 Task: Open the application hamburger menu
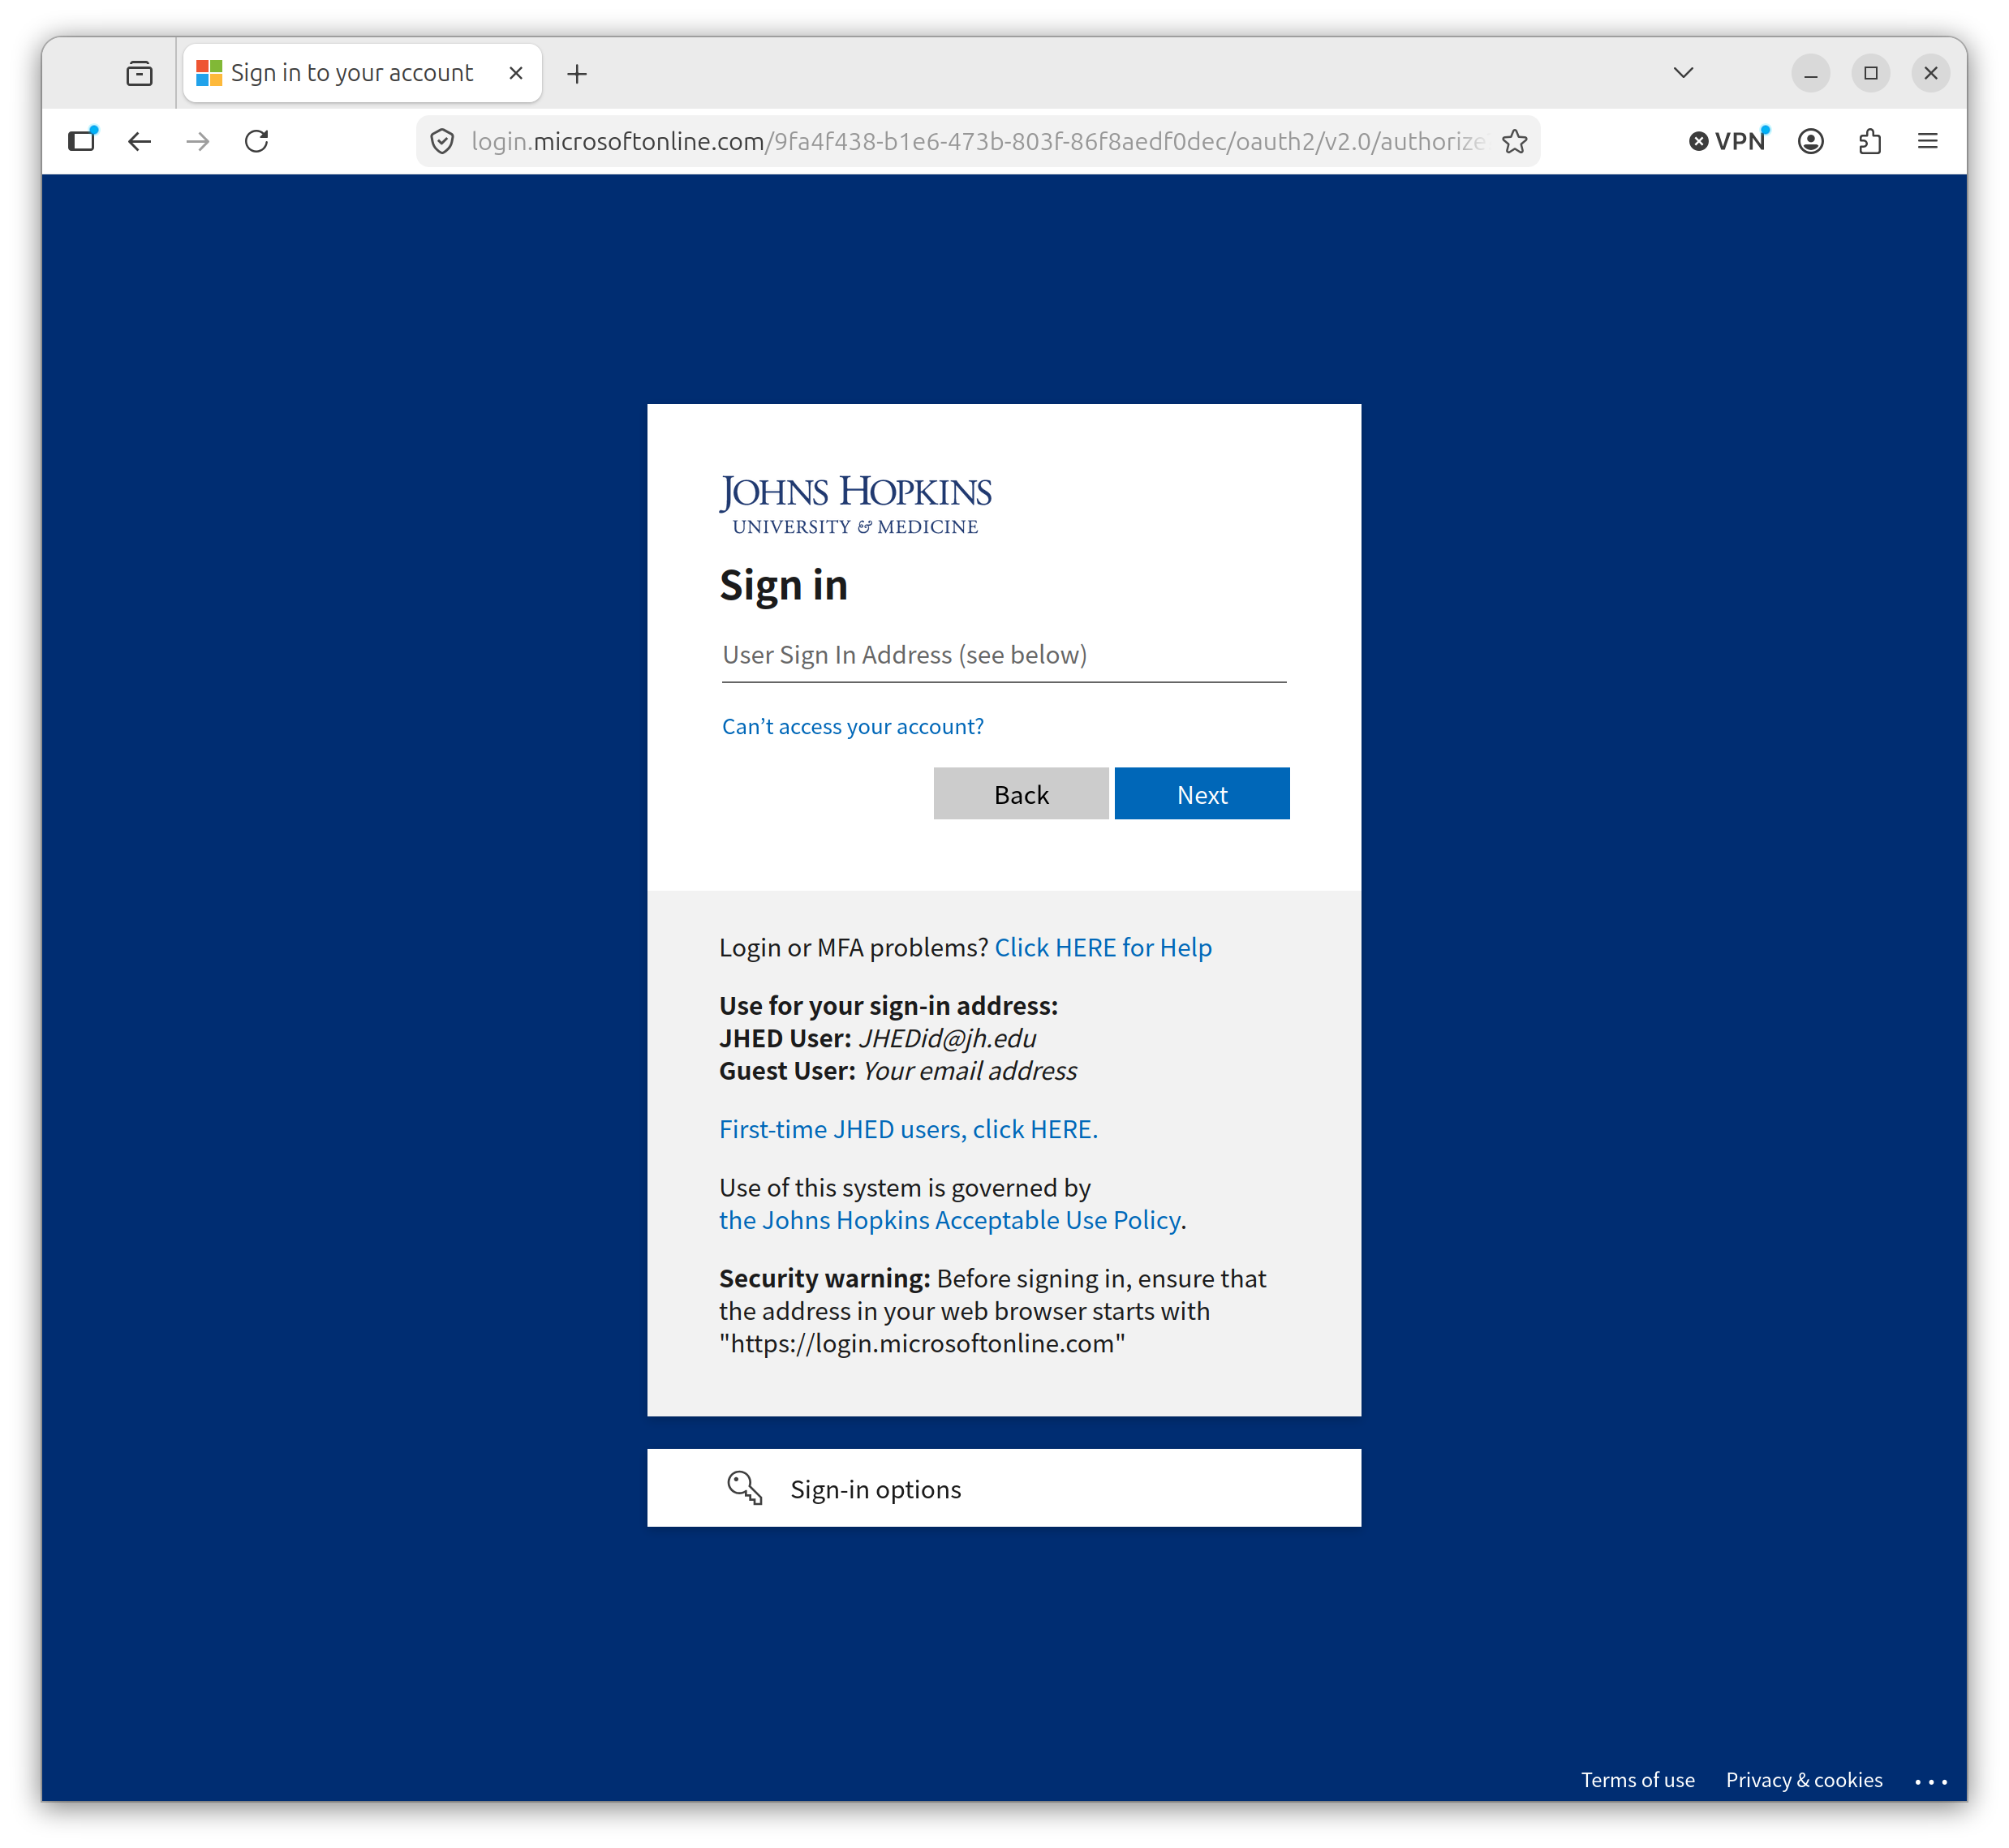pyautogui.click(x=1927, y=141)
